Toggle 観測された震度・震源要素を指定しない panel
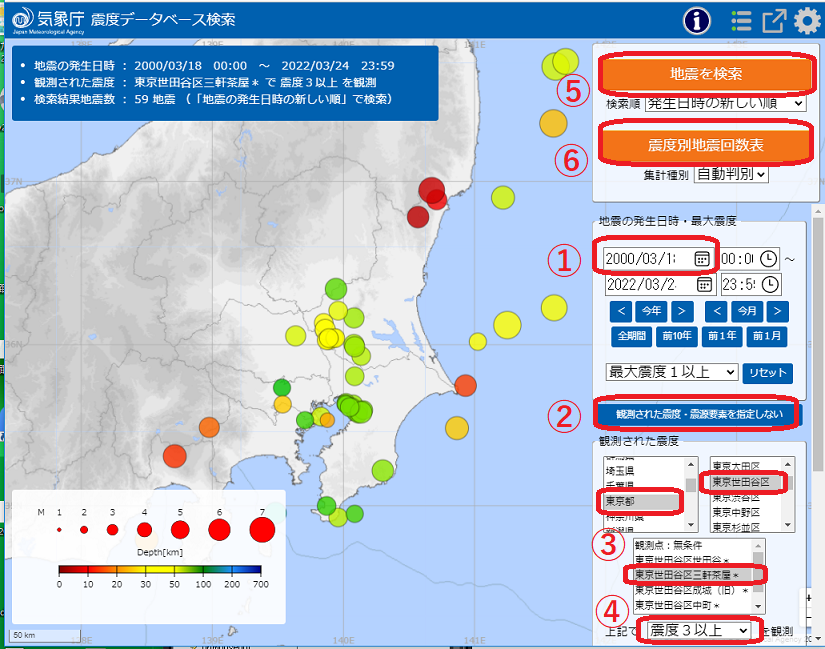This screenshot has width=825, height=649. tap(699, 413)
